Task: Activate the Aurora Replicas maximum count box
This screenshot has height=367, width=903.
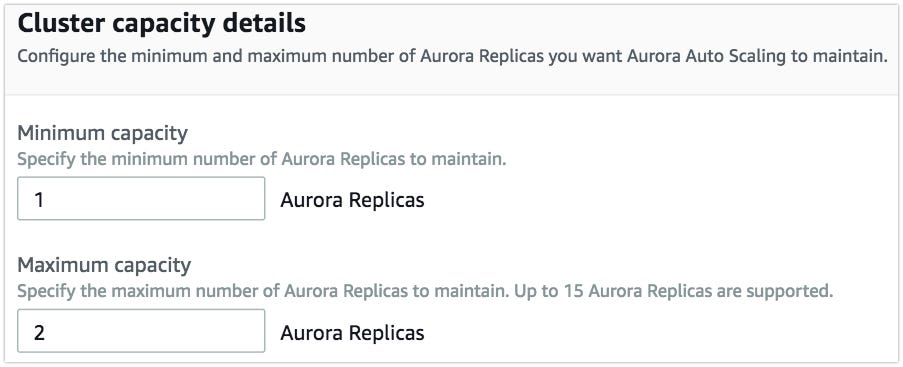Action: [141, 331]
